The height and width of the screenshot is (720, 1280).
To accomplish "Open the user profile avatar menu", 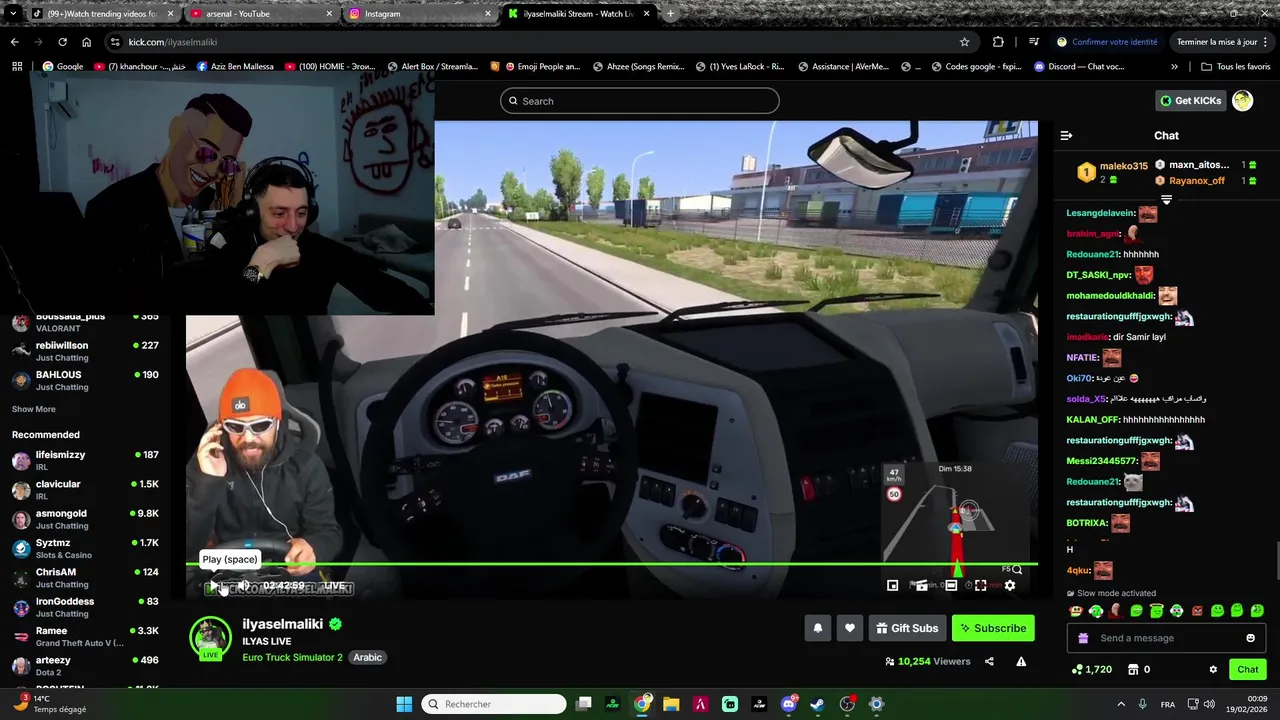I will click(1243, 100).
